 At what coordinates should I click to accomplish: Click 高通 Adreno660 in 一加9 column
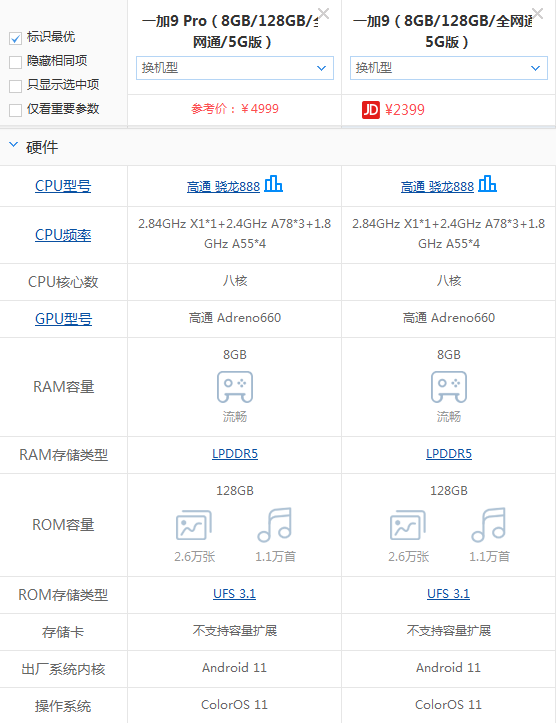click(x=449, y=318)
